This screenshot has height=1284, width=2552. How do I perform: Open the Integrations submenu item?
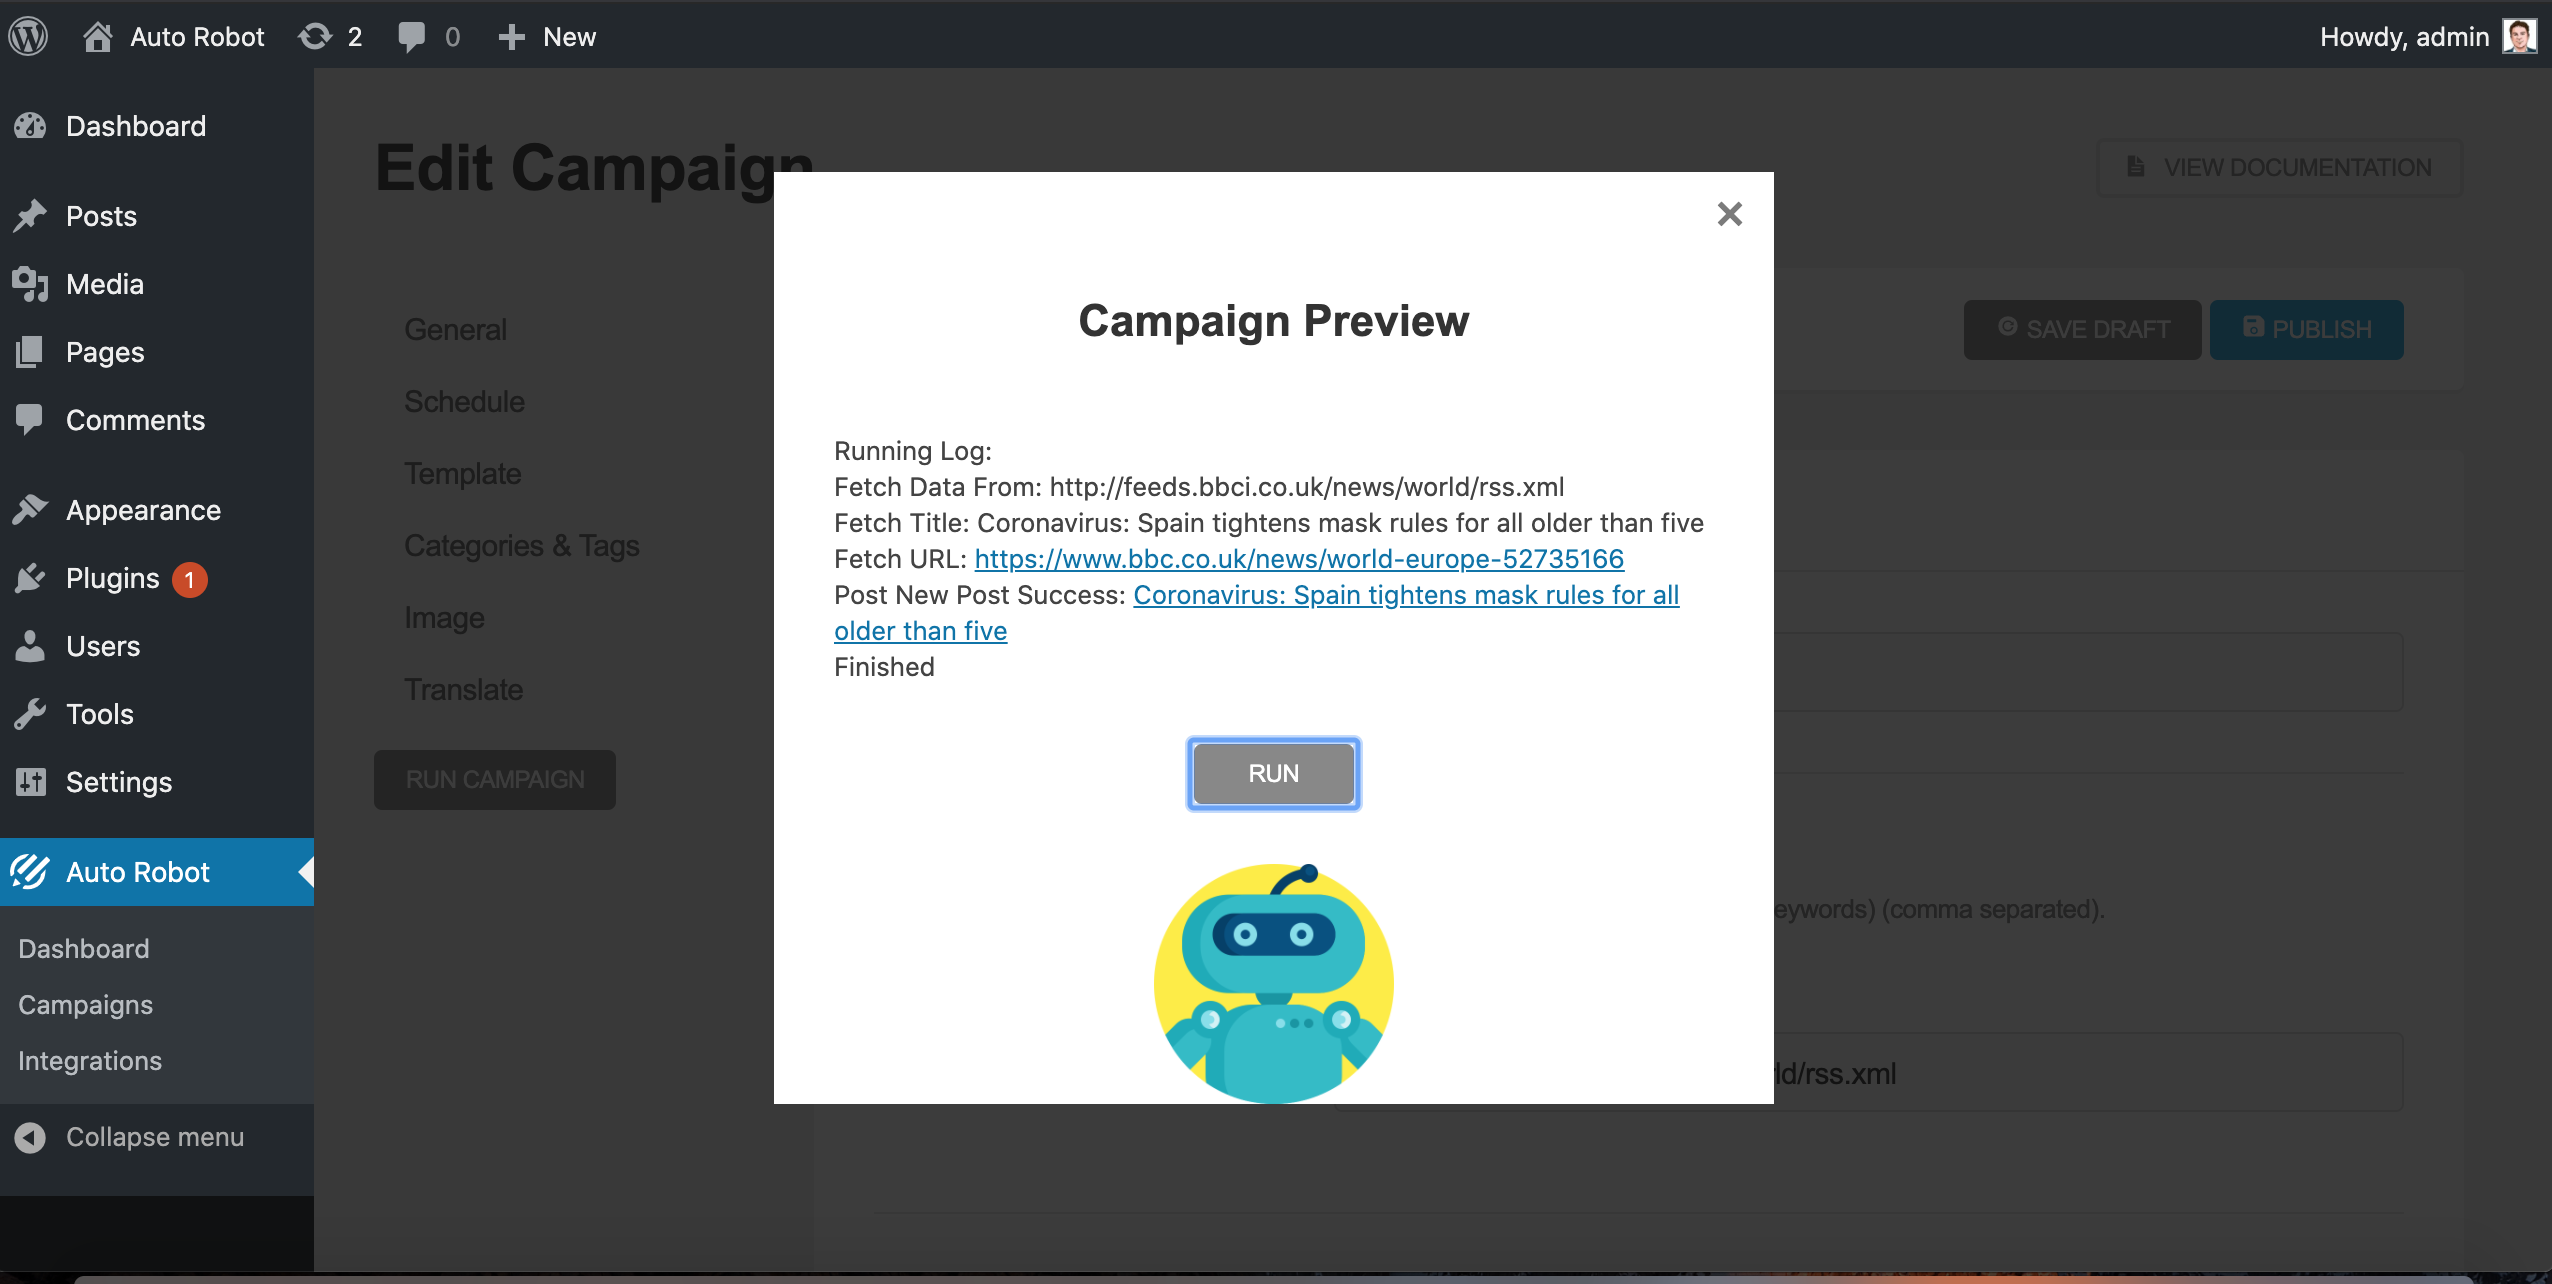tap(90, 1060)
